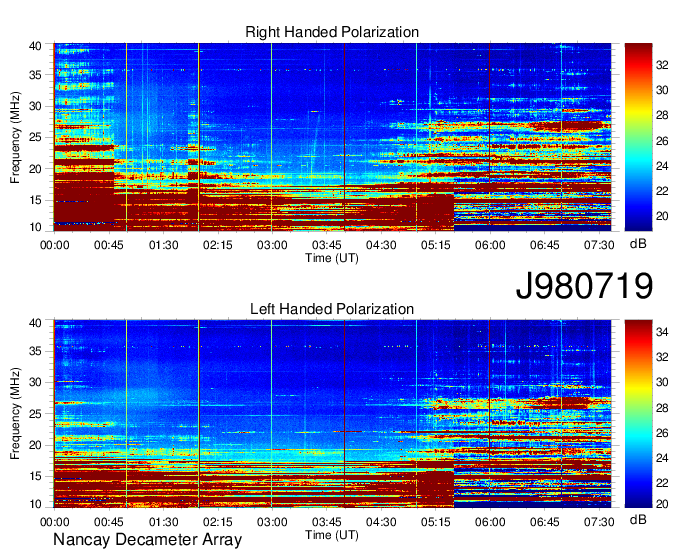Click the "Right Handed Polarization" plot title
This screenshot has height=552, width=680.
pos(332,32)
